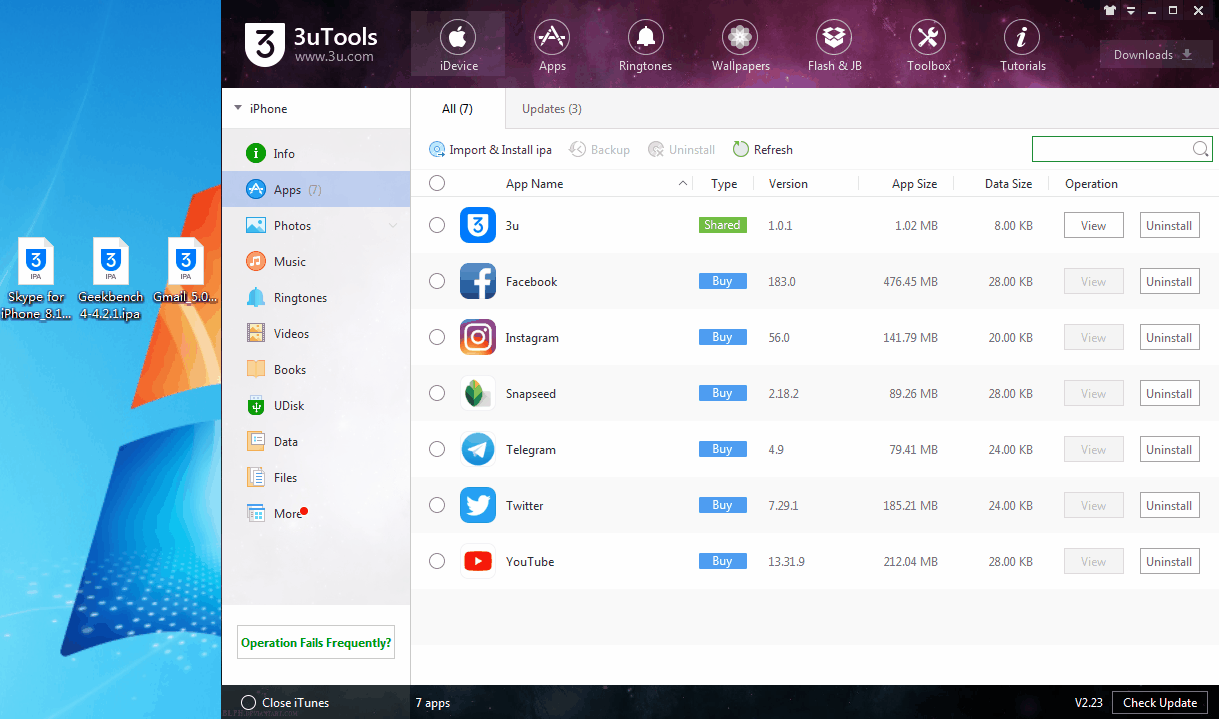1219x719 pixels.
Task: Open the iDevice section
Action: (x=458, y=45)
